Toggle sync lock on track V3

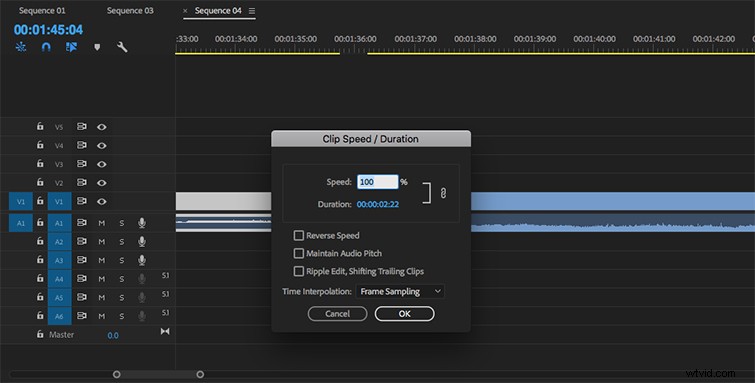(82, 164)
